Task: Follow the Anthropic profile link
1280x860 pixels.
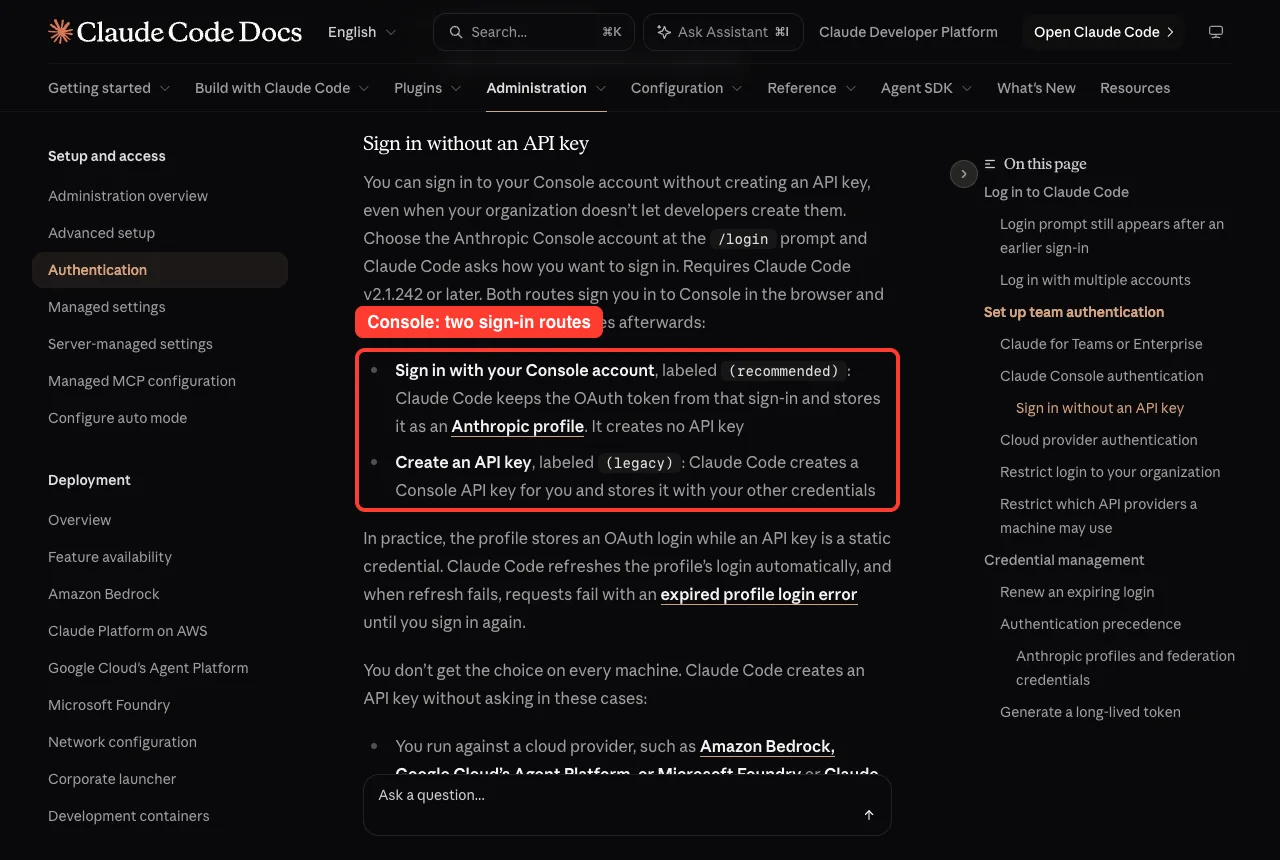Action: [x=518, y=426]
